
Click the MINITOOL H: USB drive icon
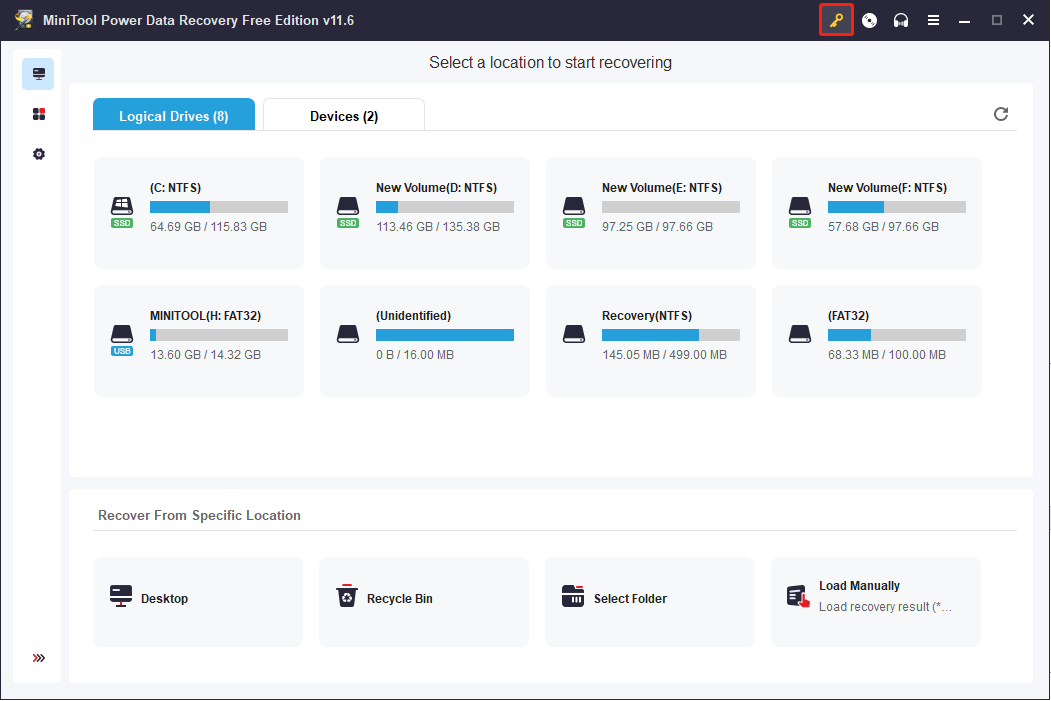(x=122, y=340)
